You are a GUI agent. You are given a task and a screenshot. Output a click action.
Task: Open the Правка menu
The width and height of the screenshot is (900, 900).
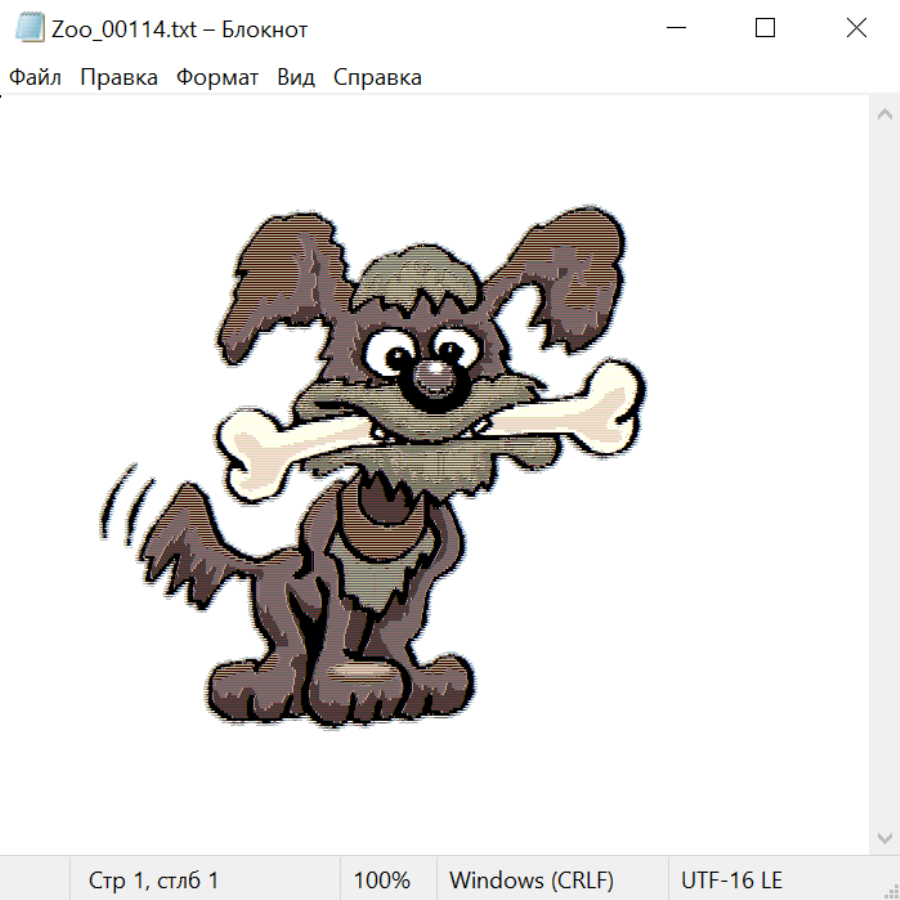click(x=119, y=78)
